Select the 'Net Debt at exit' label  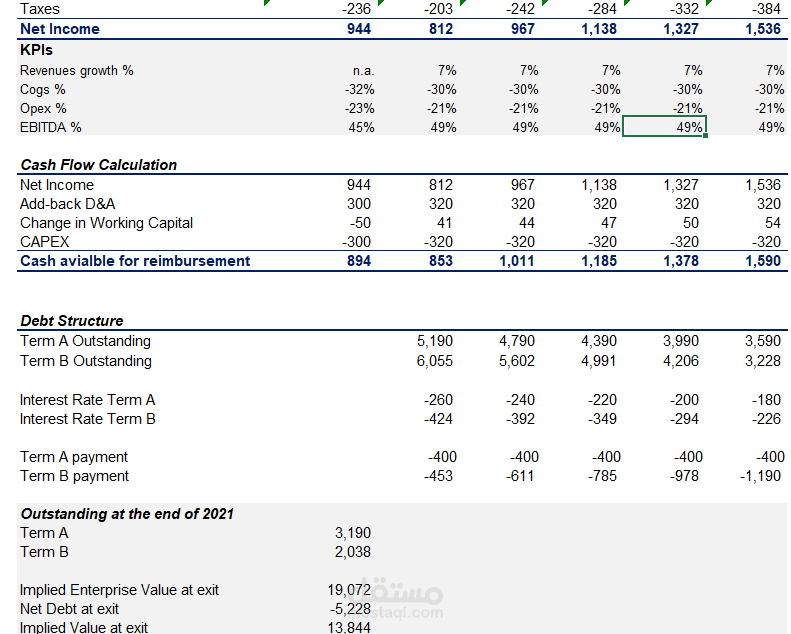[70, 609]
